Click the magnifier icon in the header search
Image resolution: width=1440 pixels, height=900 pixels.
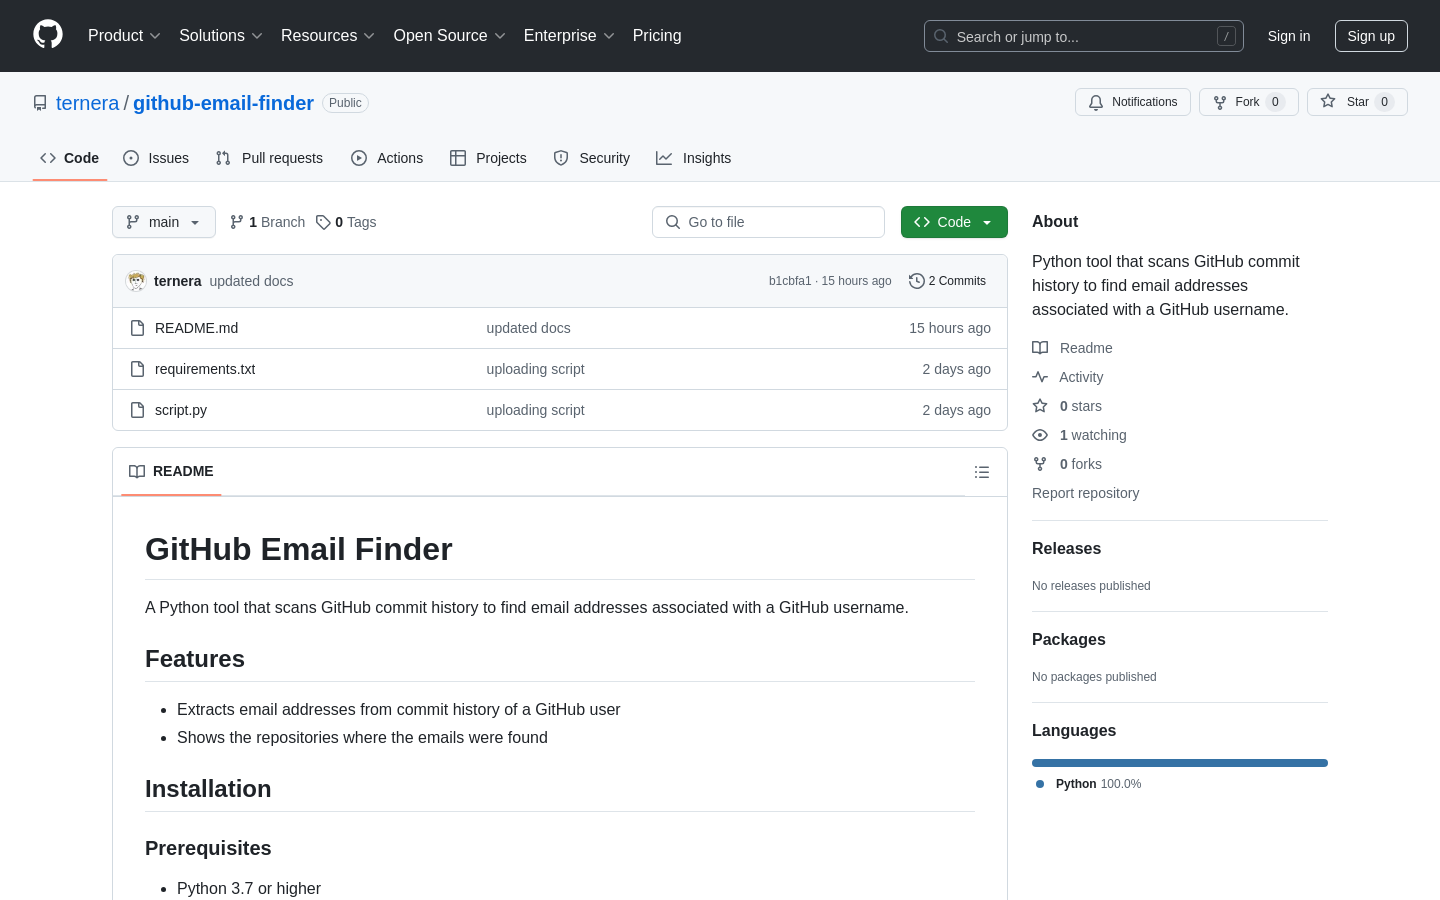pyautogui.click(x=941, y=36)
